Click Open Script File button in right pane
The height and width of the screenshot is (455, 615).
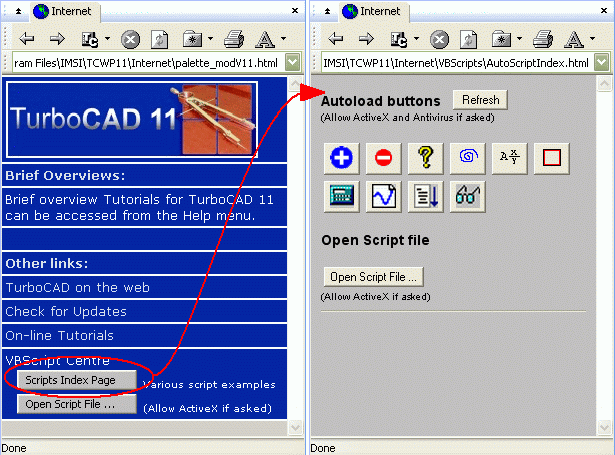373,277
